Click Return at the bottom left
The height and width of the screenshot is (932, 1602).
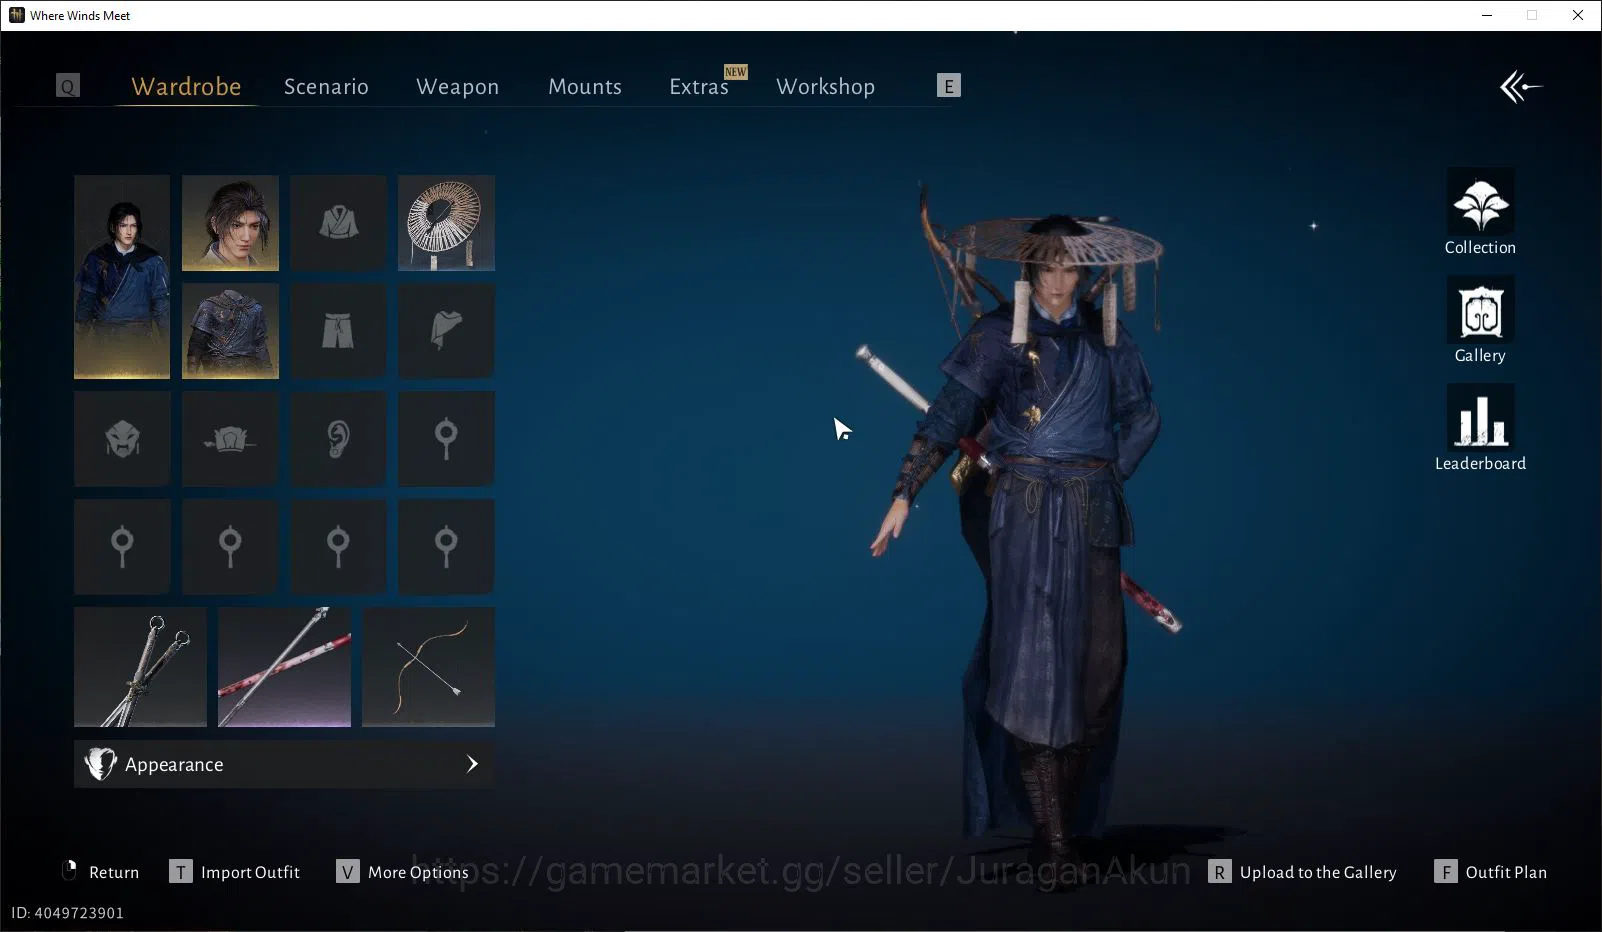click(100, 872)
